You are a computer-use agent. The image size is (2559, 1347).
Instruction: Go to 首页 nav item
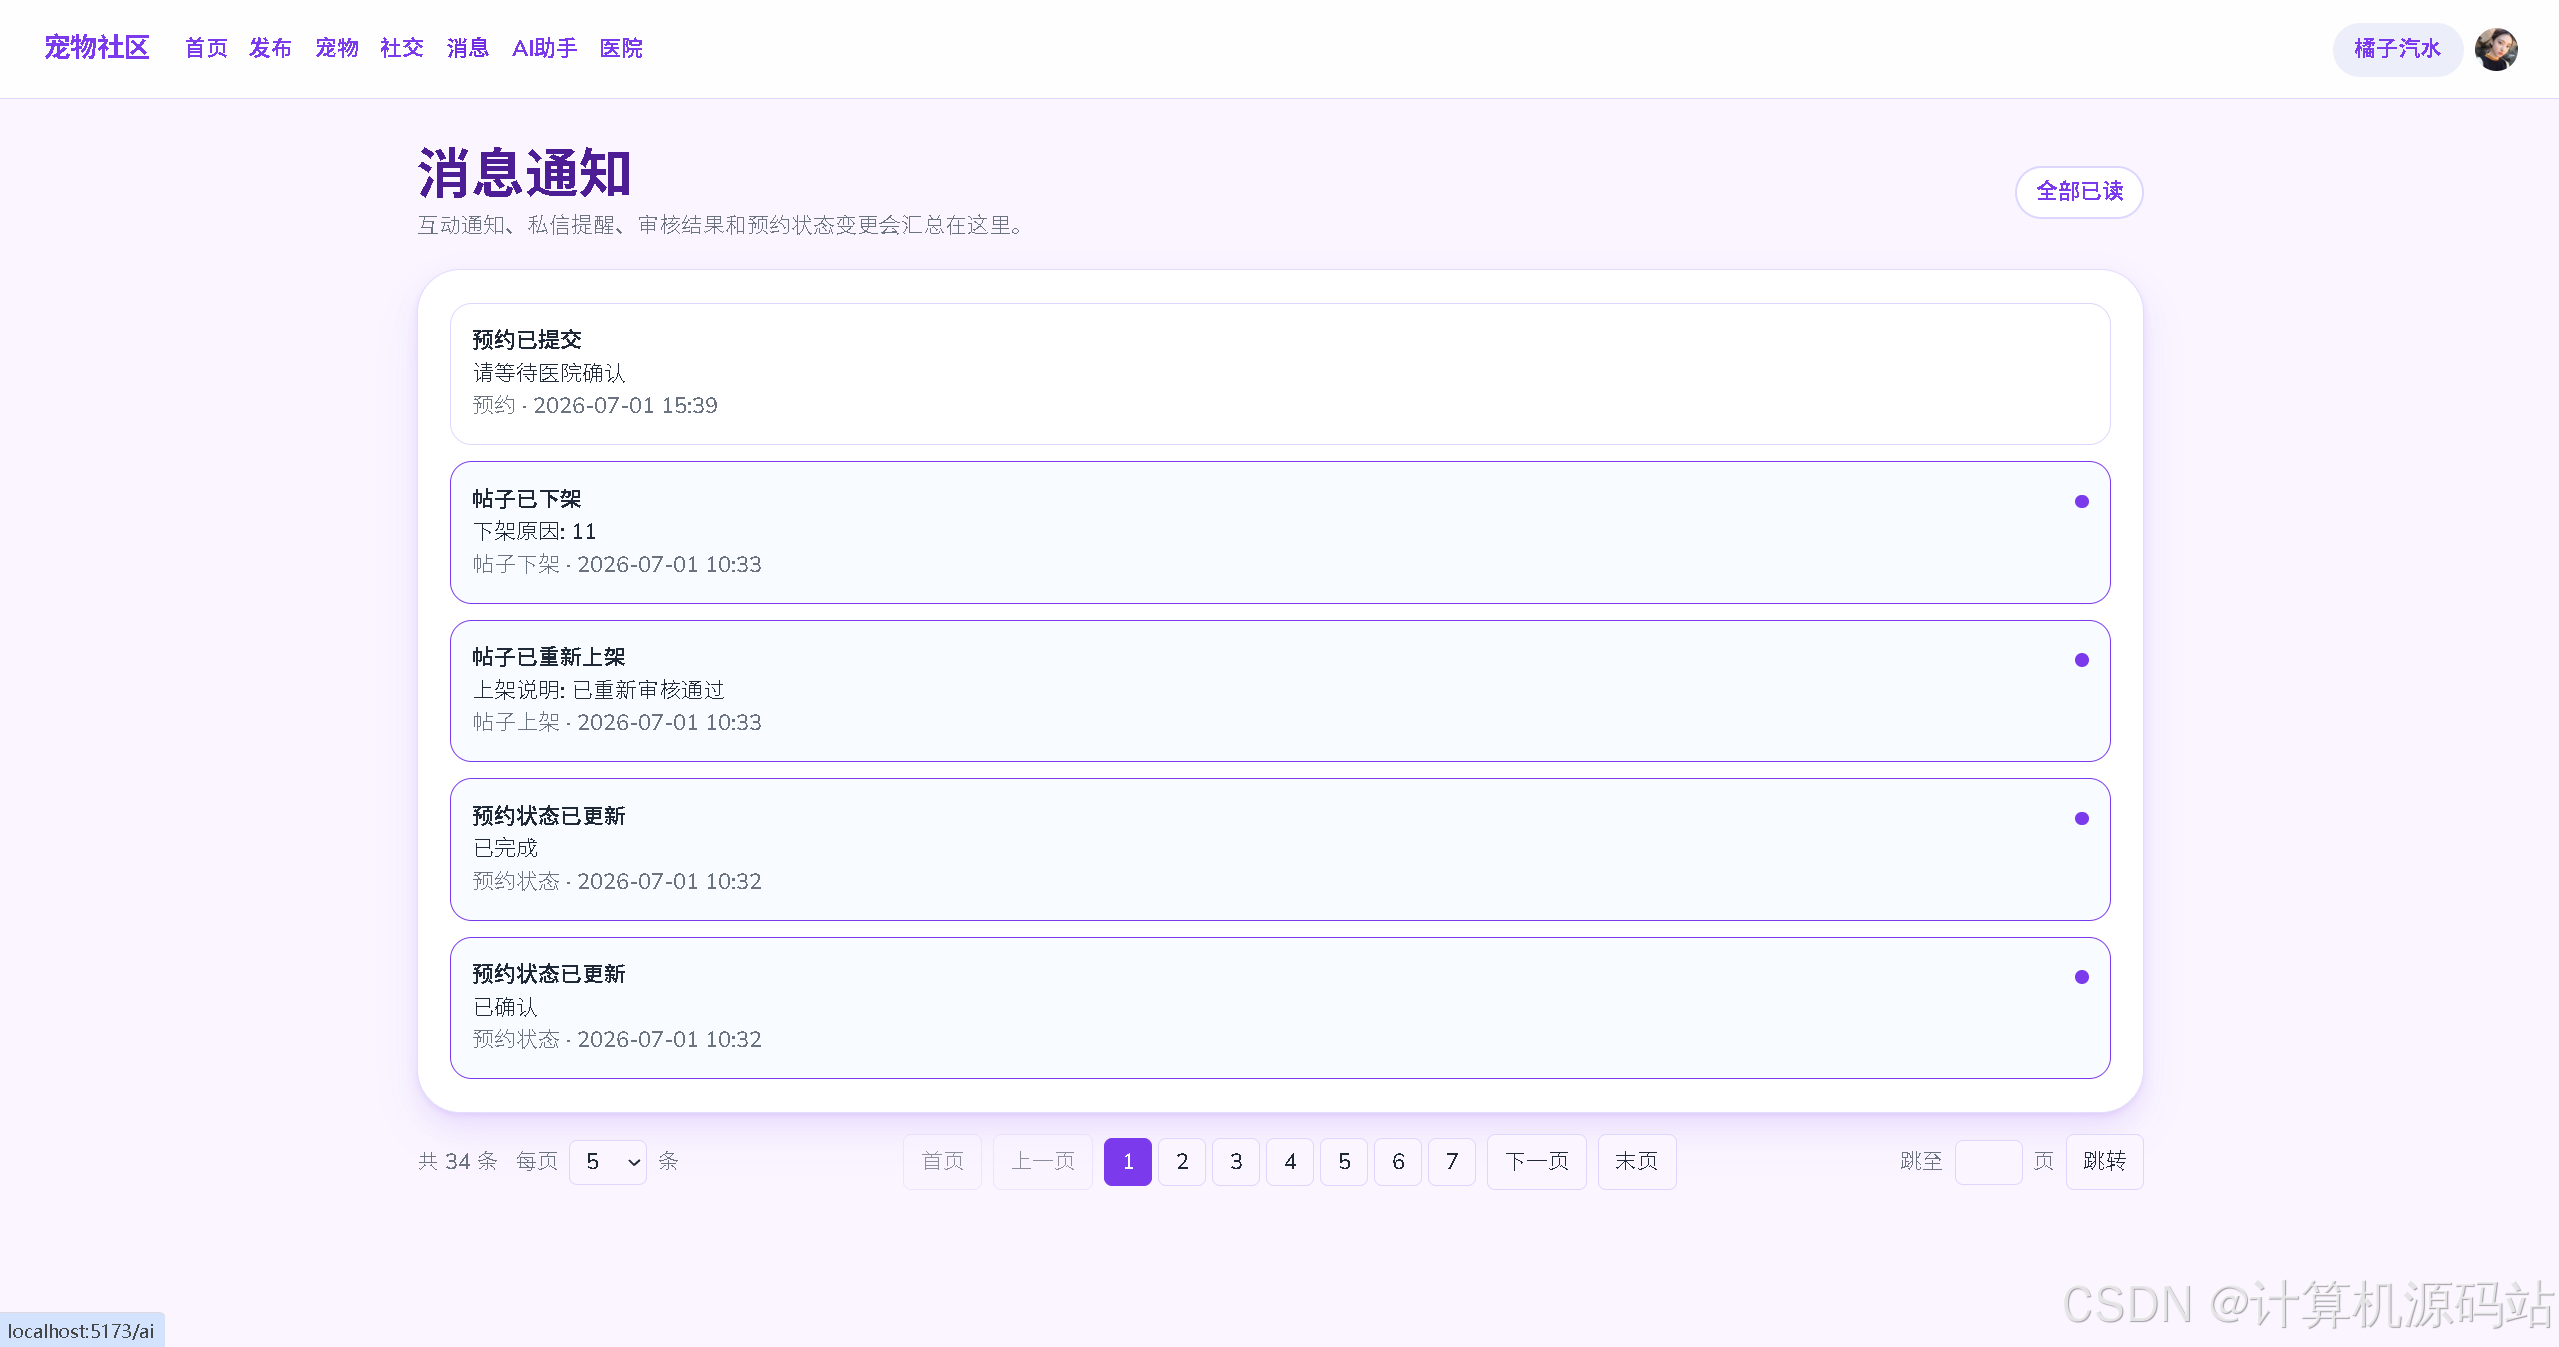206,48
